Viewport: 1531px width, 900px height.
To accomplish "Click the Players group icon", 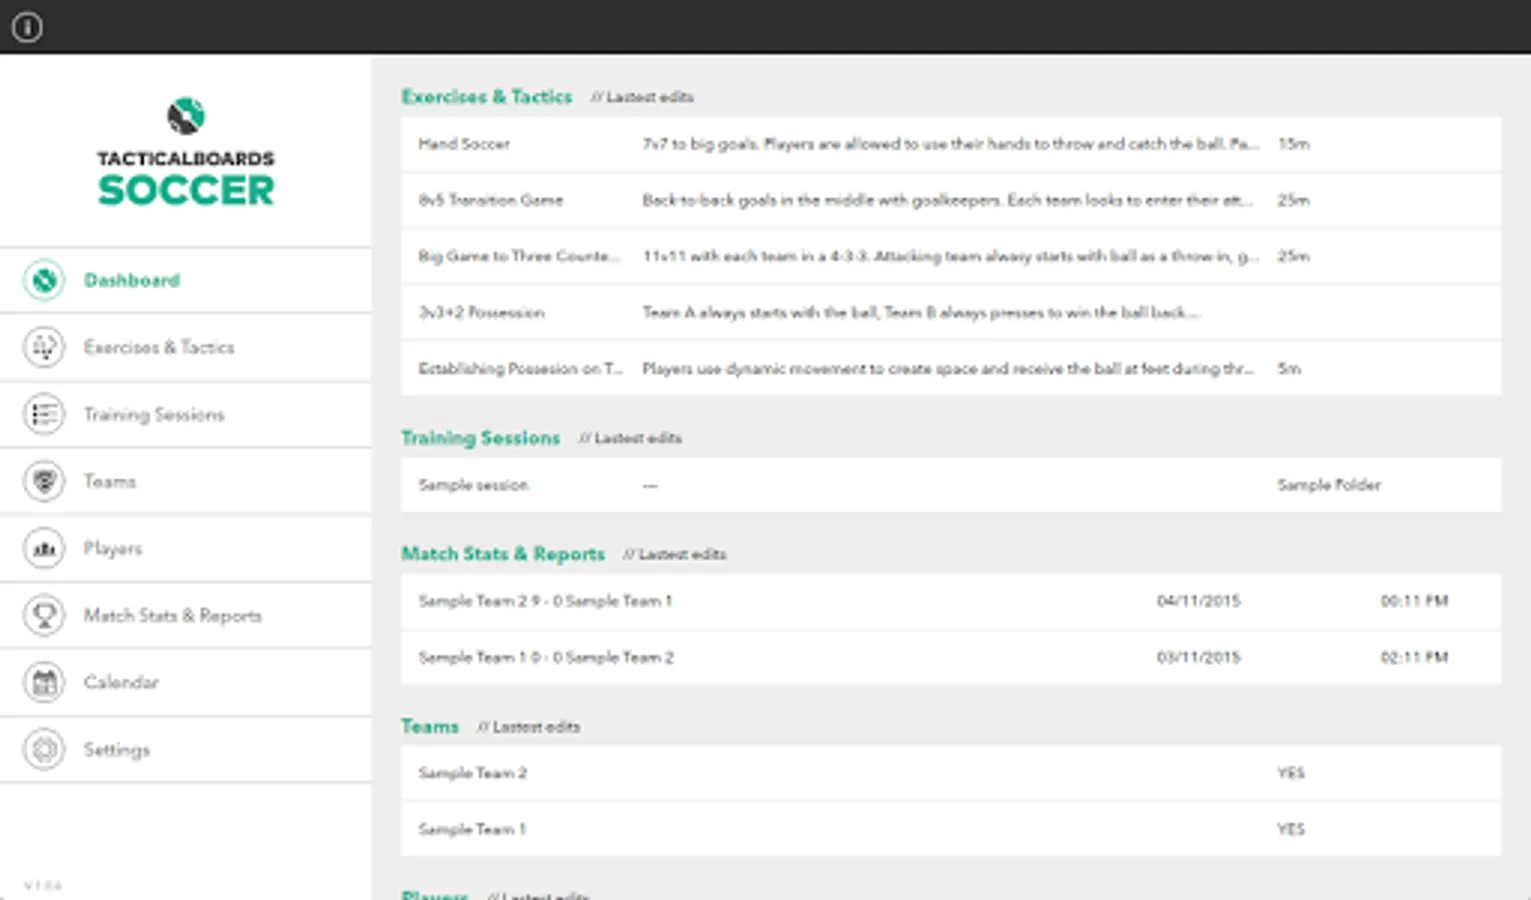I will pyautogui.click(x=44, y=548).
